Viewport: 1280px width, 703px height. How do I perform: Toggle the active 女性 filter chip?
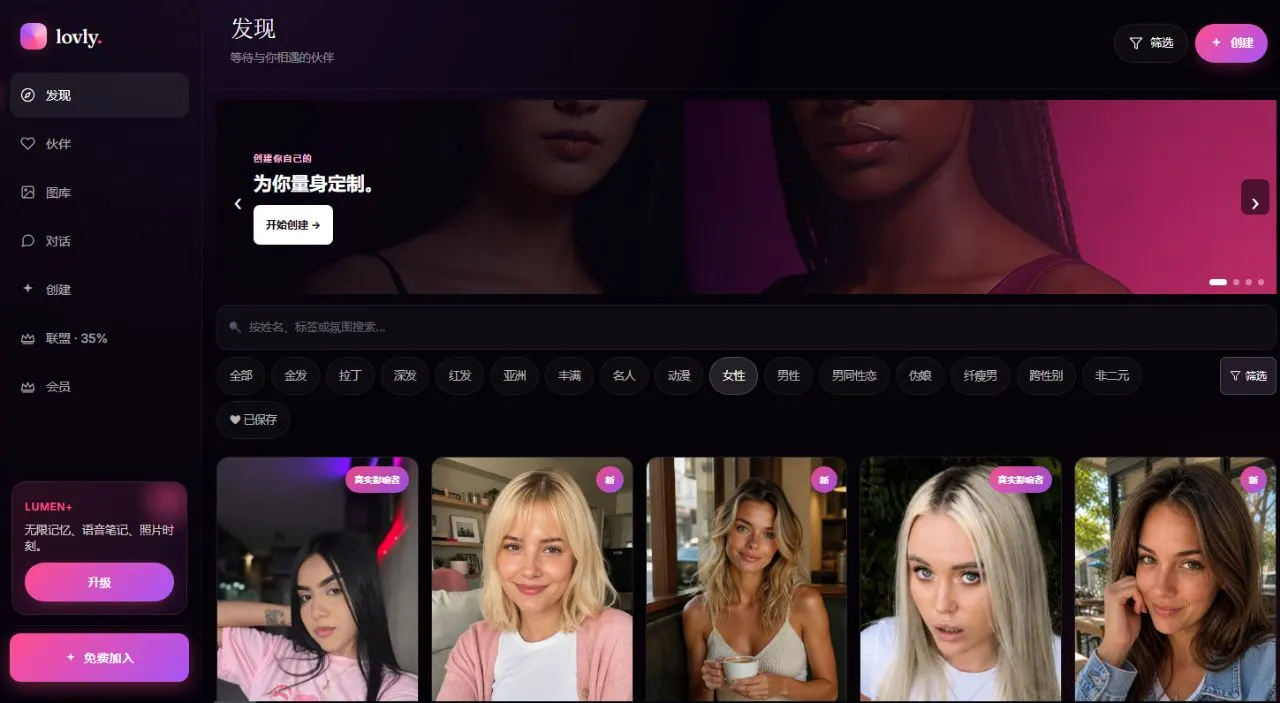(734, 376)
